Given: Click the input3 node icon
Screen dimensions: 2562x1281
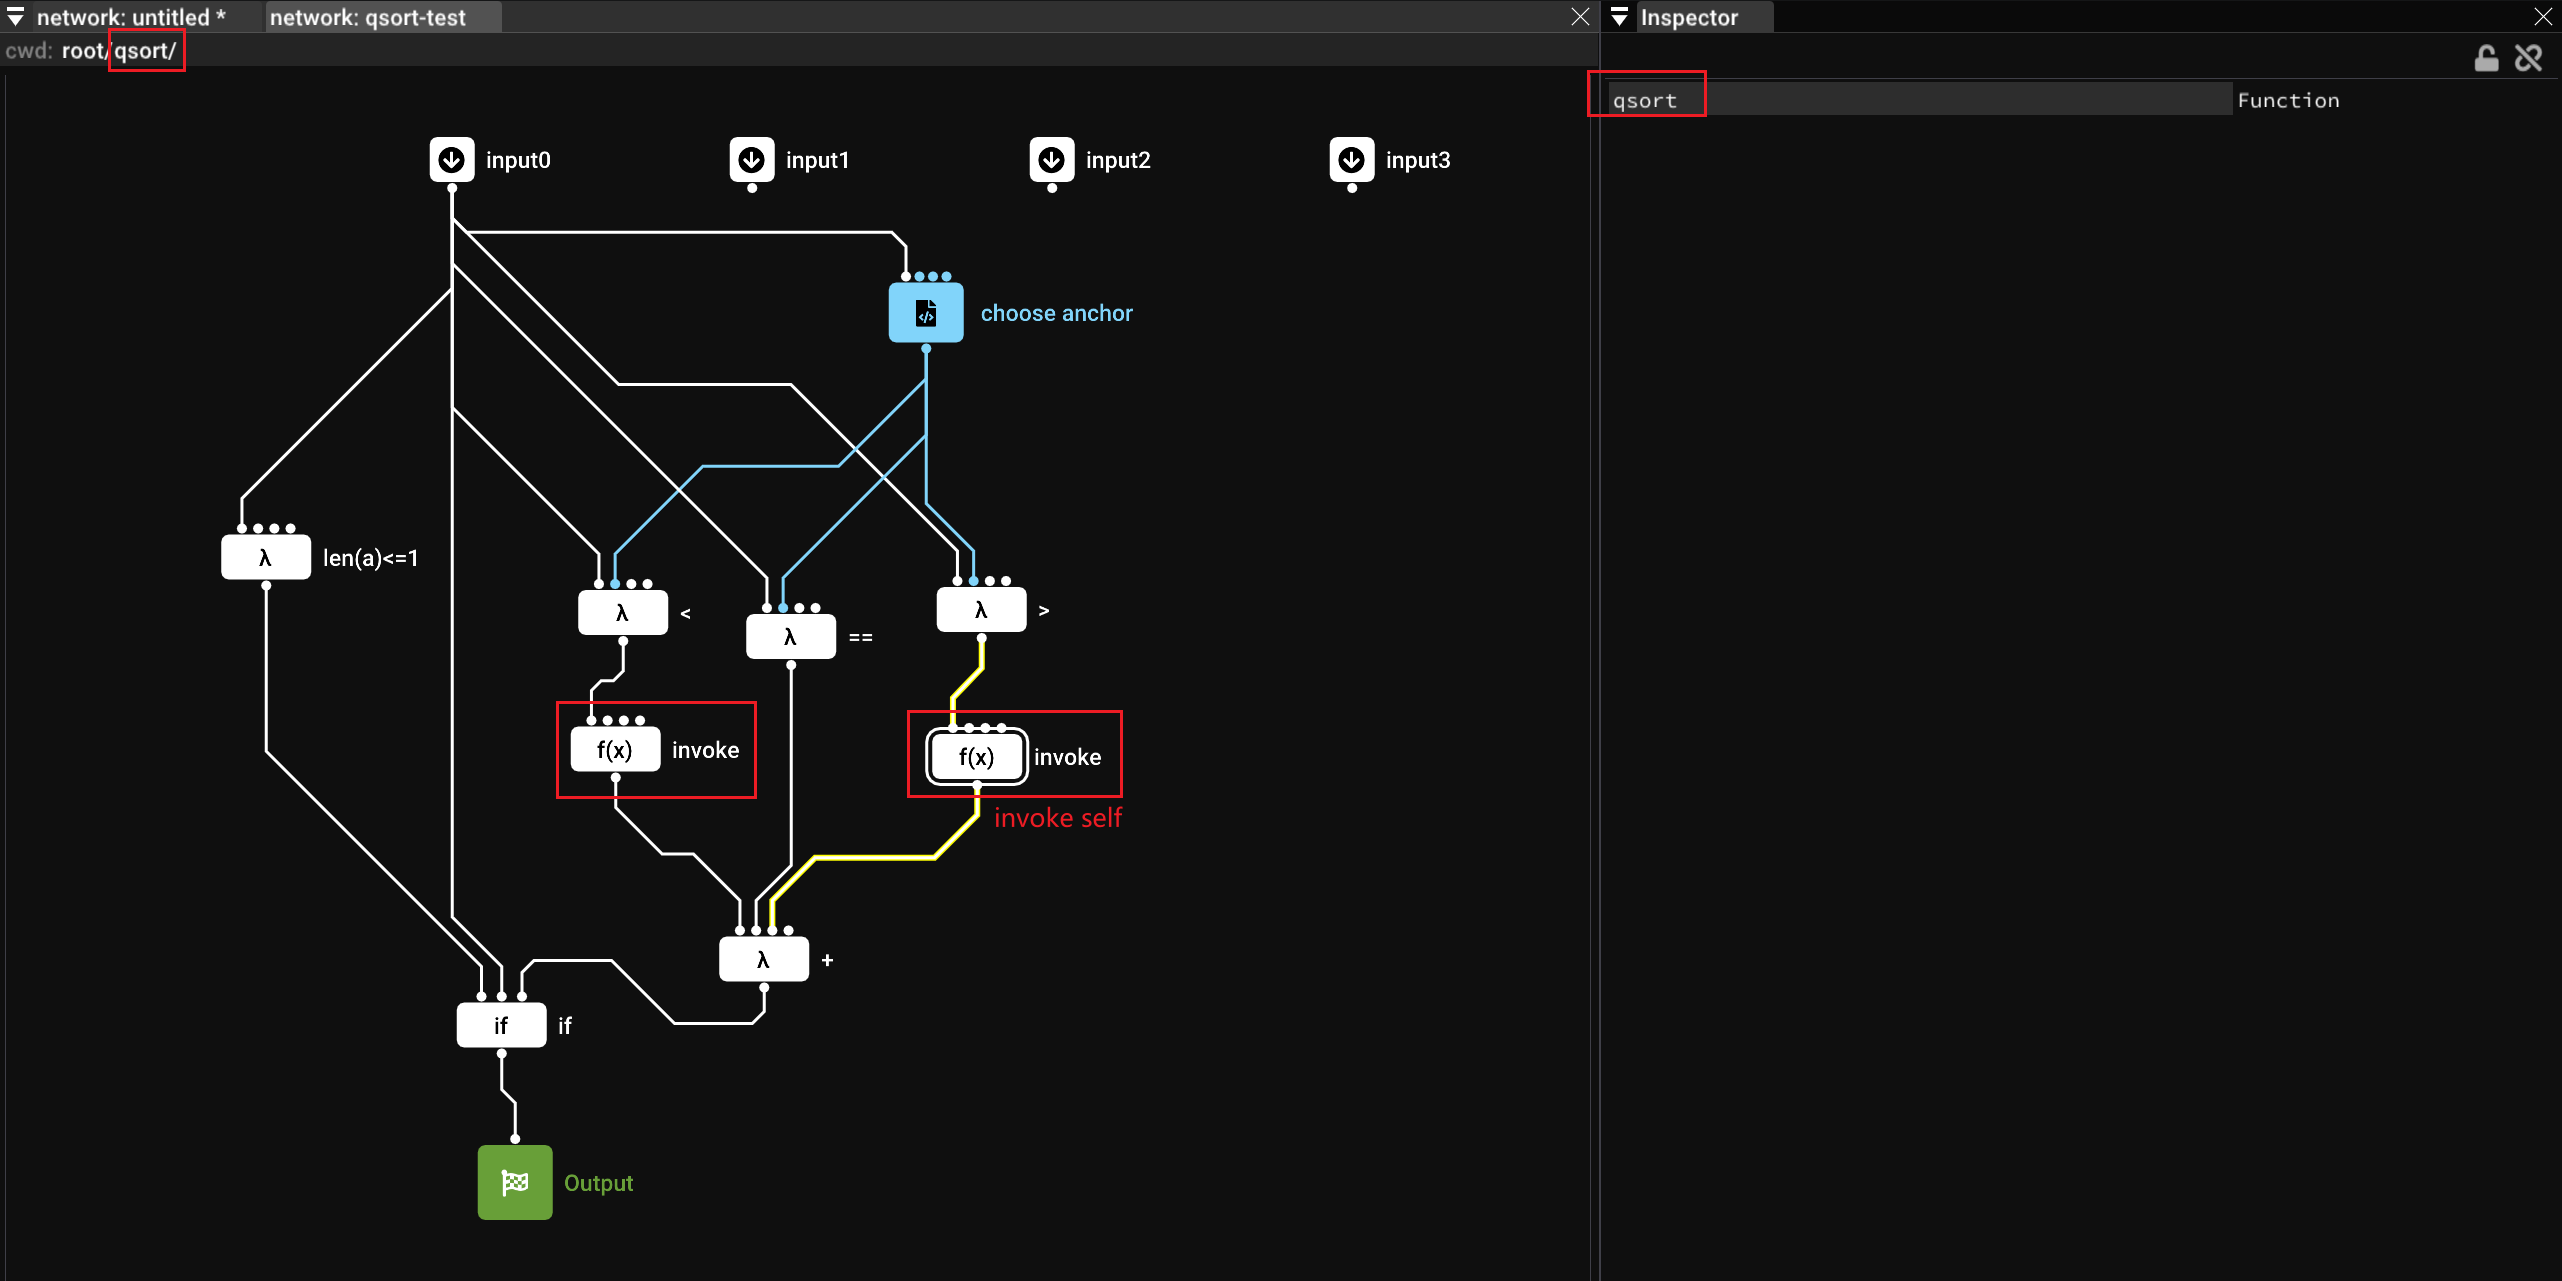Looking at the screenshot, I should pos(1352,160).
